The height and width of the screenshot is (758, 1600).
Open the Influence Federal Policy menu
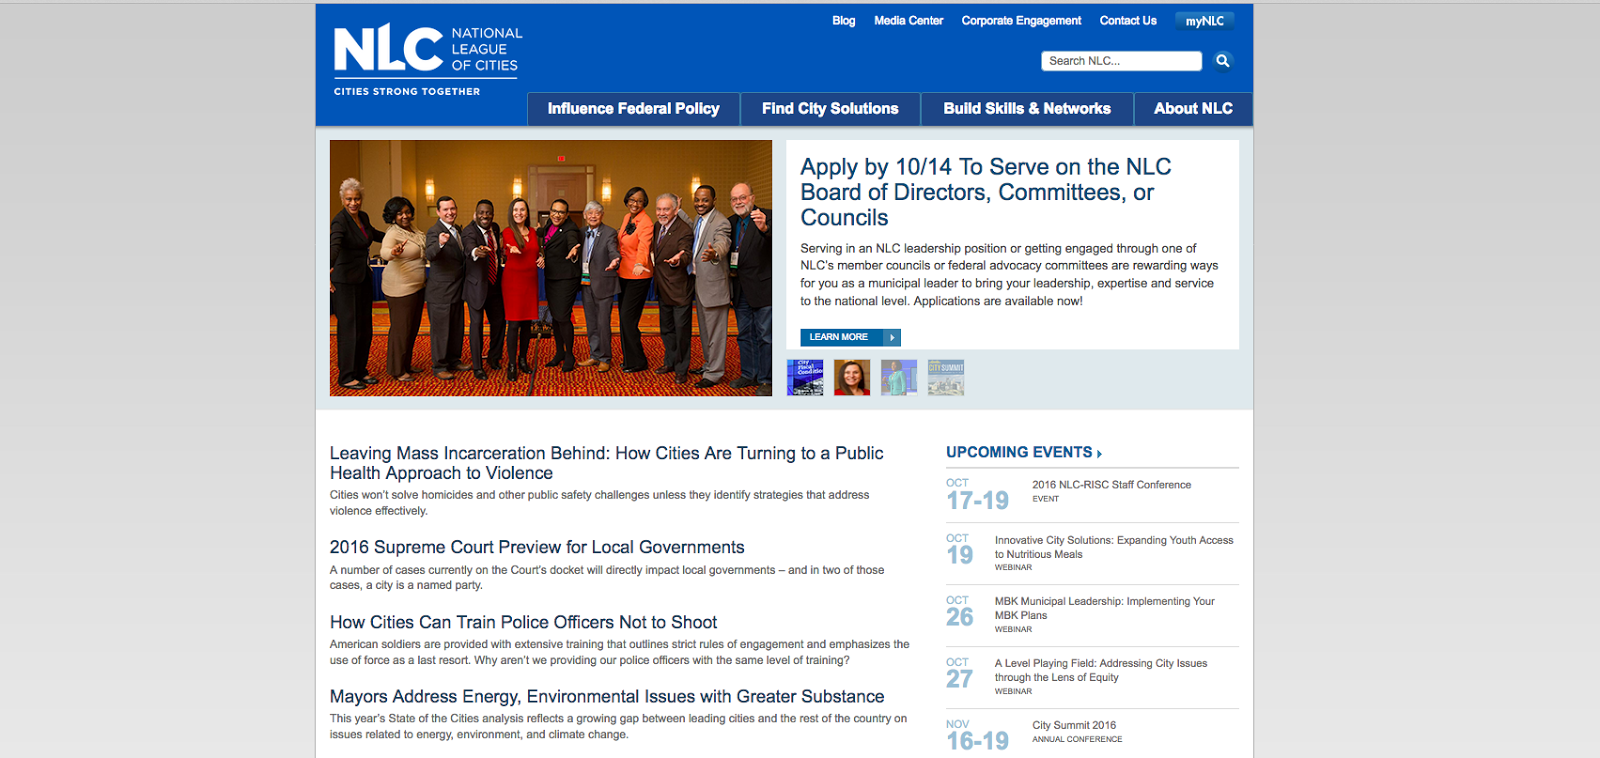coord(633,109)
